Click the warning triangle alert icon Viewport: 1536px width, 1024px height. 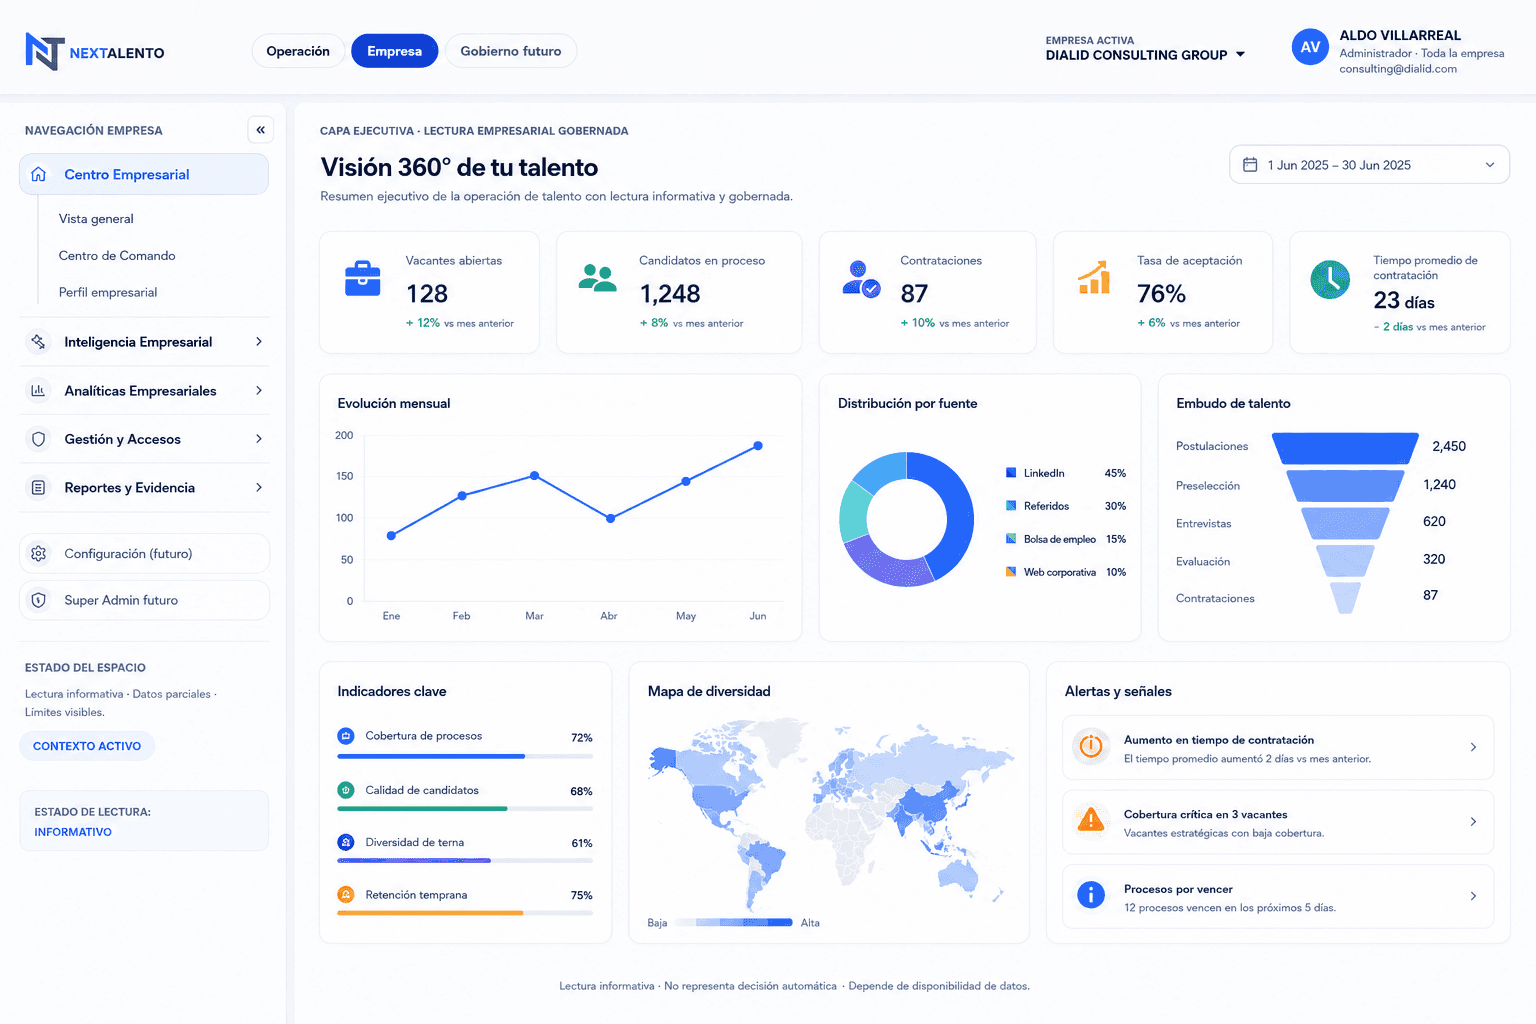pos(1091,820)
